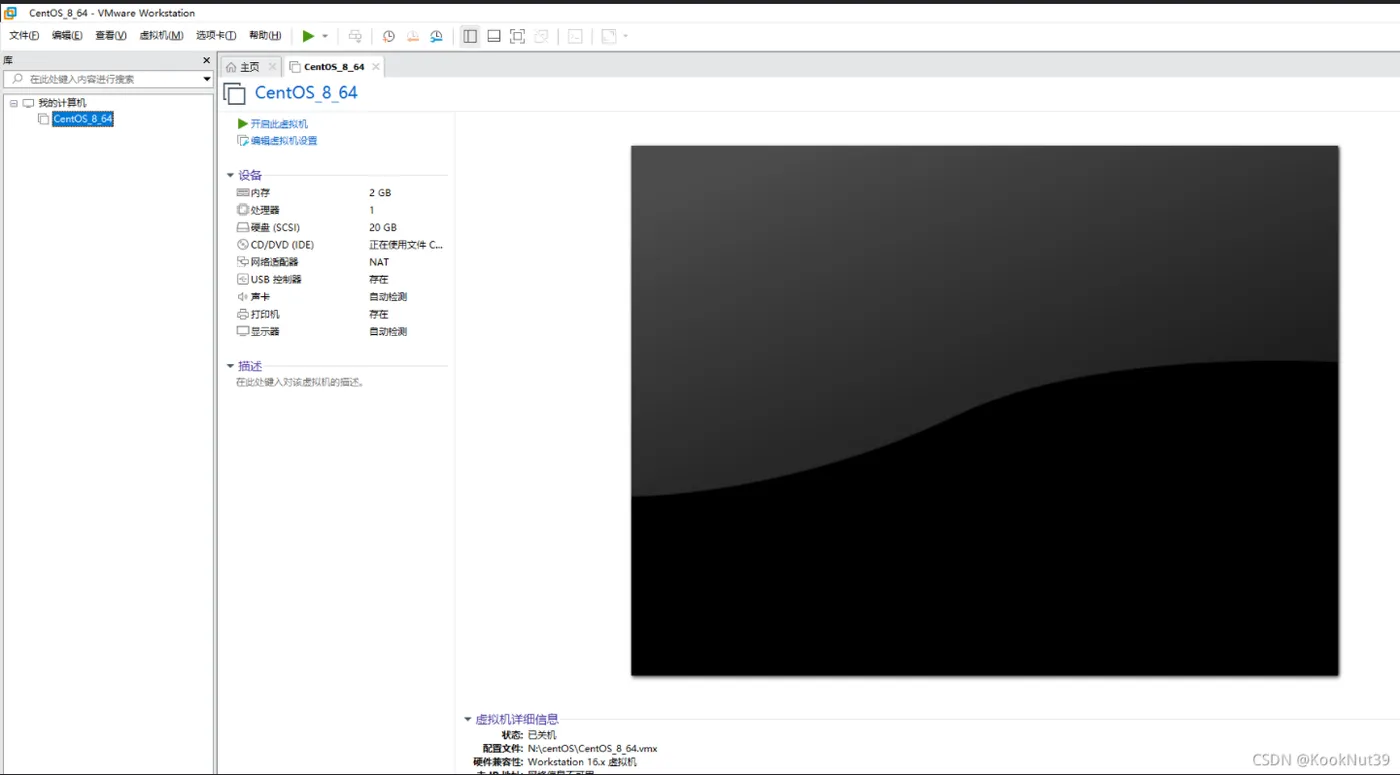
Task: Open the 虚拟机(M) menu
Action: (x=161, y=35)
